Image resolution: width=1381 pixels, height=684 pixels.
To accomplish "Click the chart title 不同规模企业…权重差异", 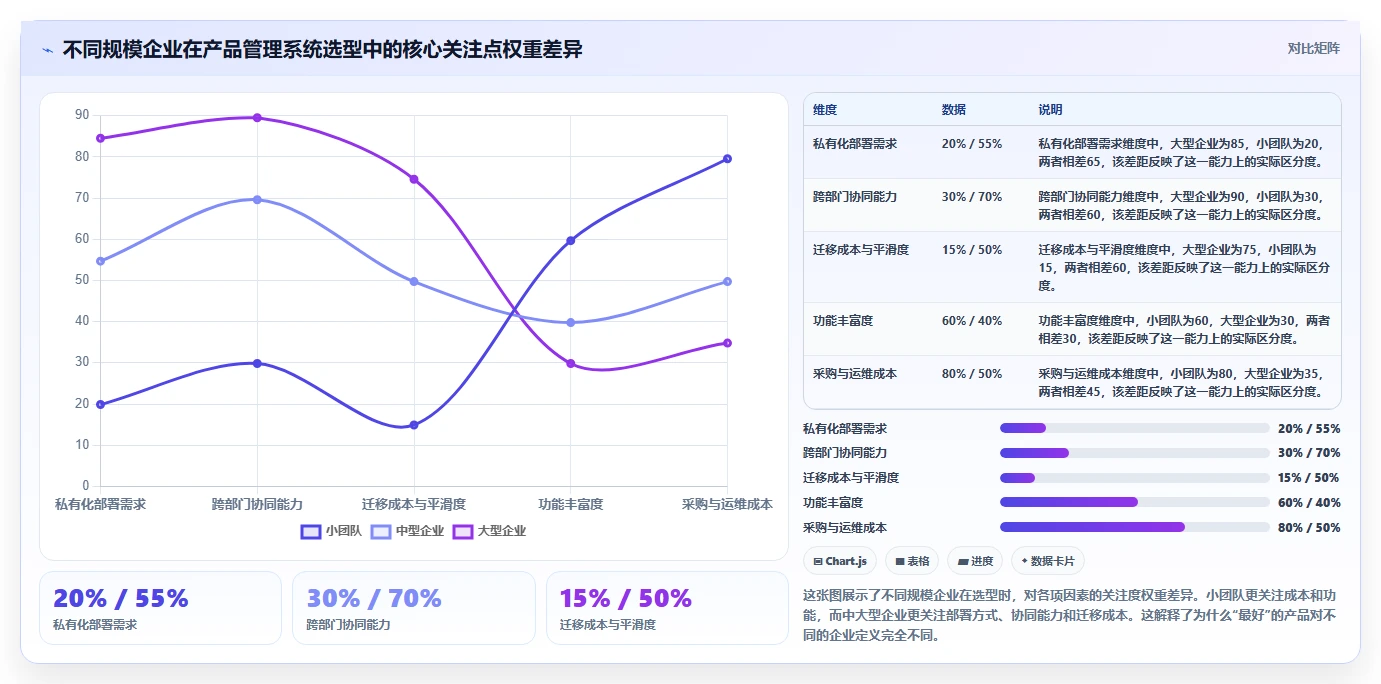I will (x=323, y=49).
